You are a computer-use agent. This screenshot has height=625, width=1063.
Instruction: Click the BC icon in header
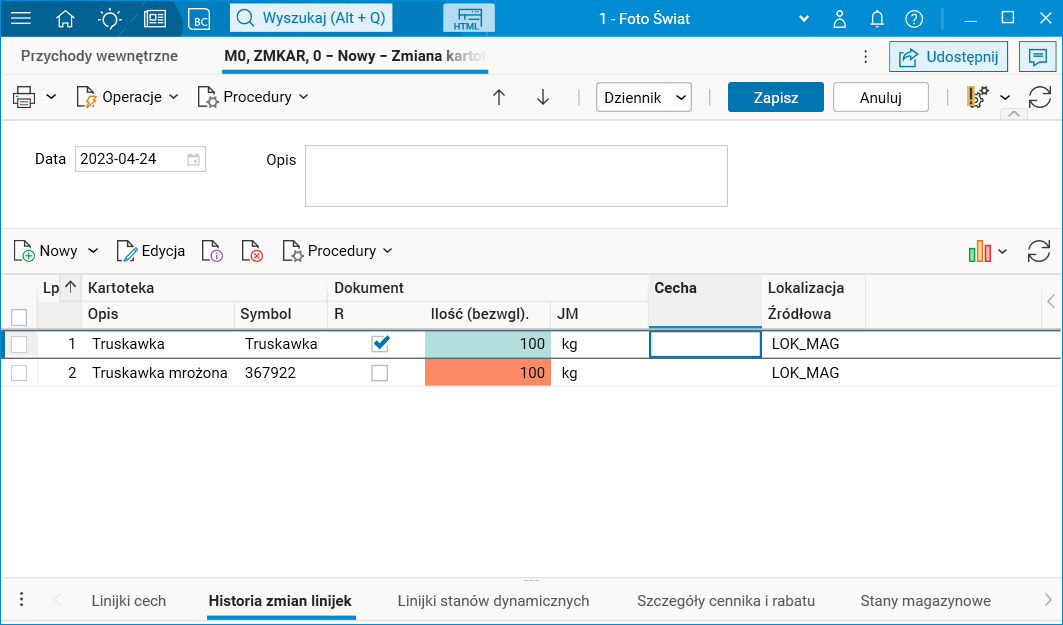coord(199,19)
